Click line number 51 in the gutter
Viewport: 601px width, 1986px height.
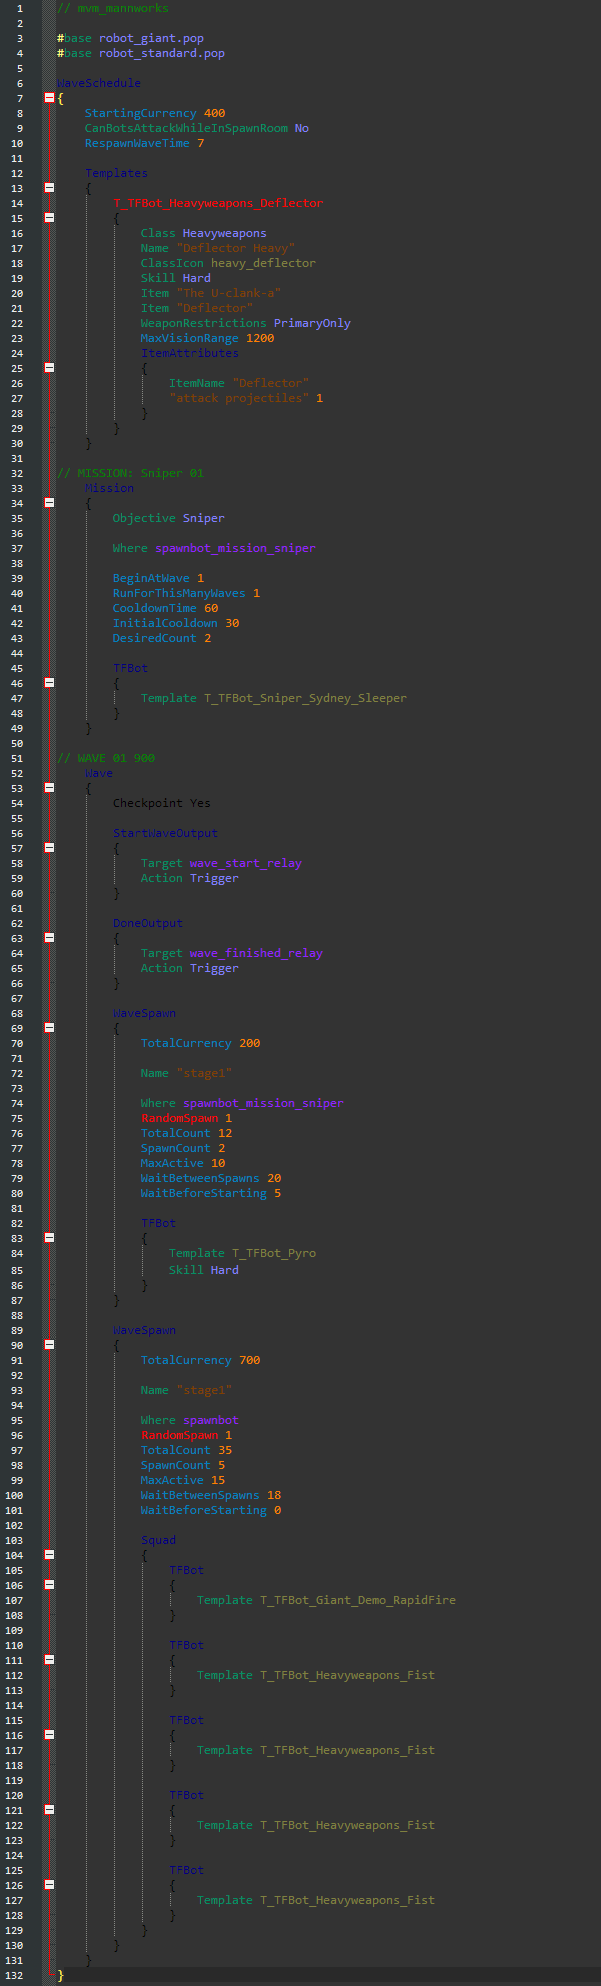click(19, 758)
